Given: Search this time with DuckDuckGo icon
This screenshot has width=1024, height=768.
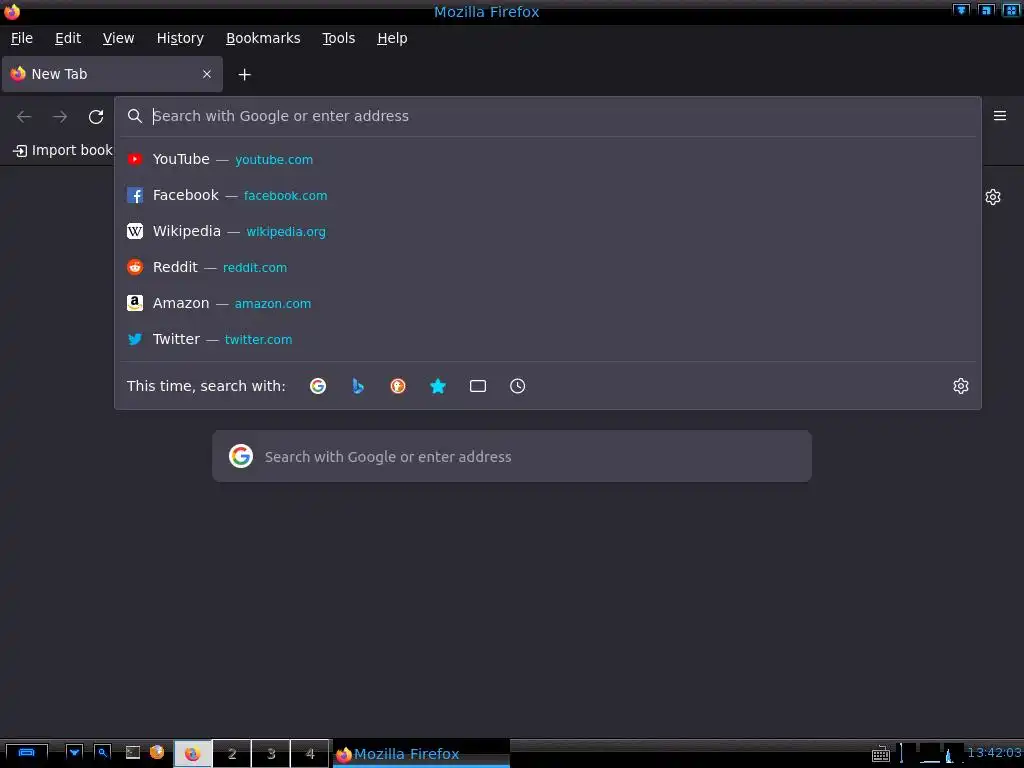Looking at the screenshot, I should click(x=398, y=386).
